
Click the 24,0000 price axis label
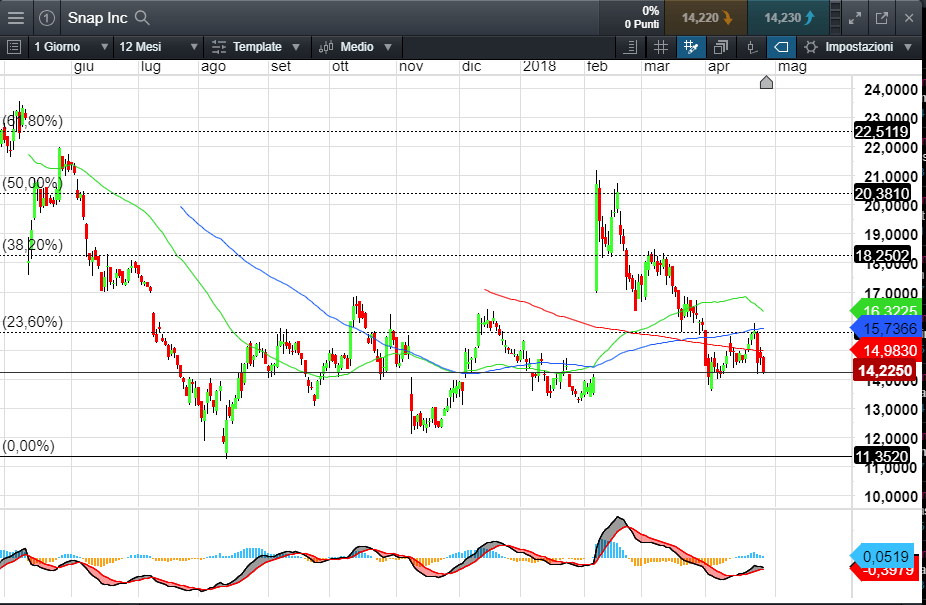pos(891,90)
